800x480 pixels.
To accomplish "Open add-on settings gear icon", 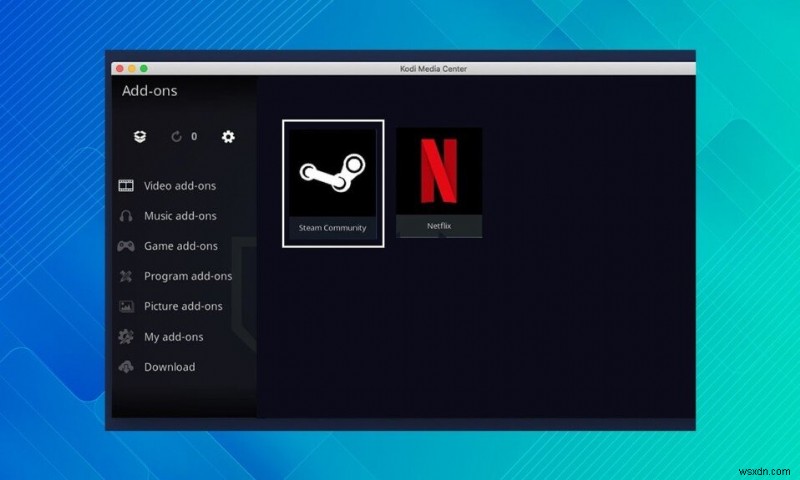I will pyautogui.click(x=228, y=137).
